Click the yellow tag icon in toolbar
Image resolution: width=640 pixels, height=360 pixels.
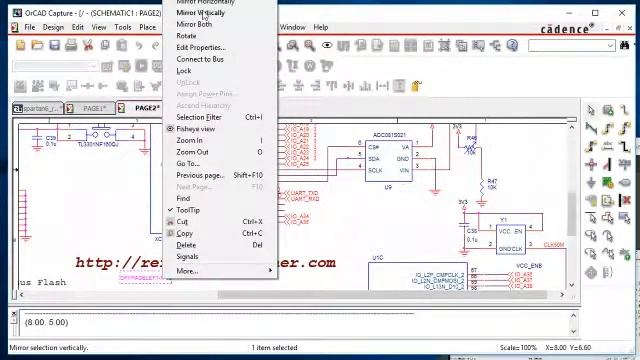(x=416, y=86)
